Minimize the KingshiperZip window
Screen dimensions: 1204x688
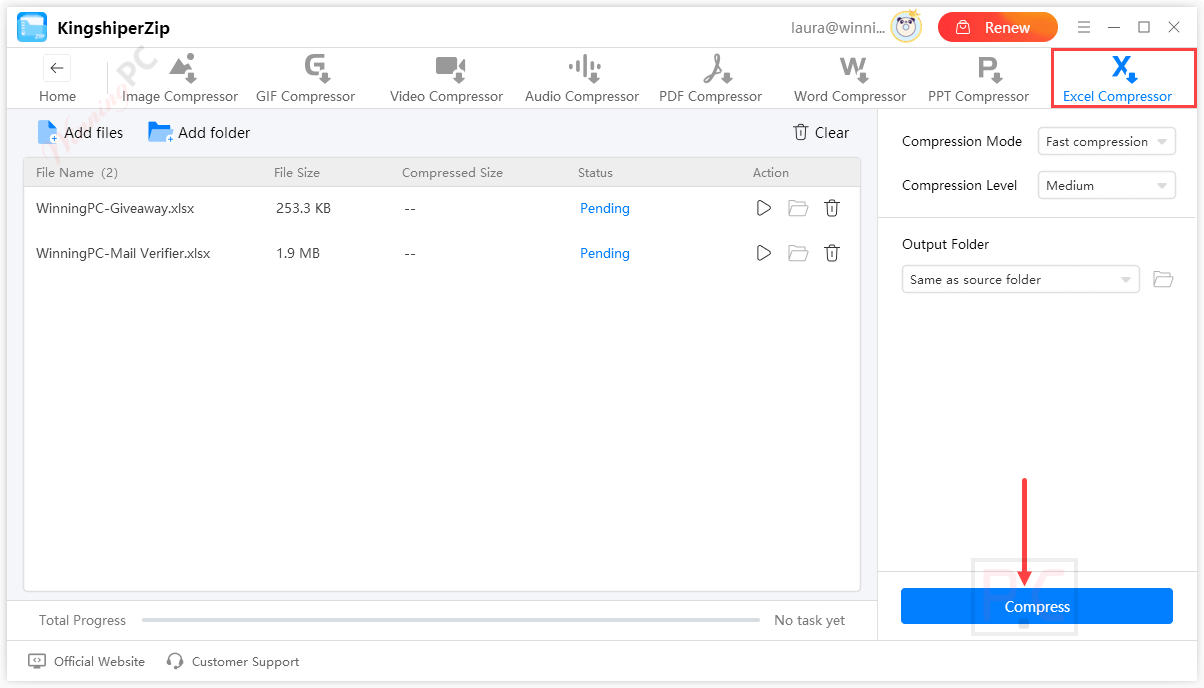click(1115, 27)
